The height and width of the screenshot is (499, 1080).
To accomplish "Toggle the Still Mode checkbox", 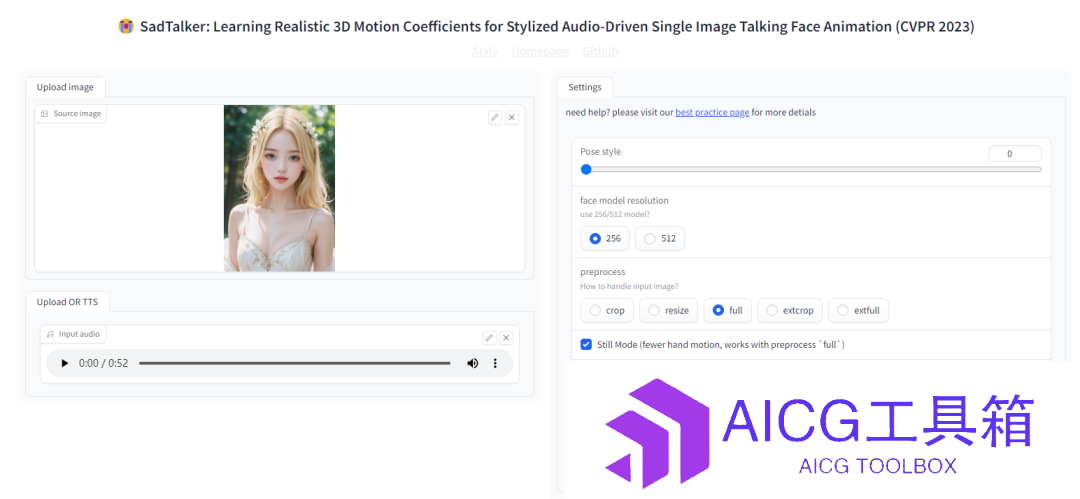I will point(586,344).
